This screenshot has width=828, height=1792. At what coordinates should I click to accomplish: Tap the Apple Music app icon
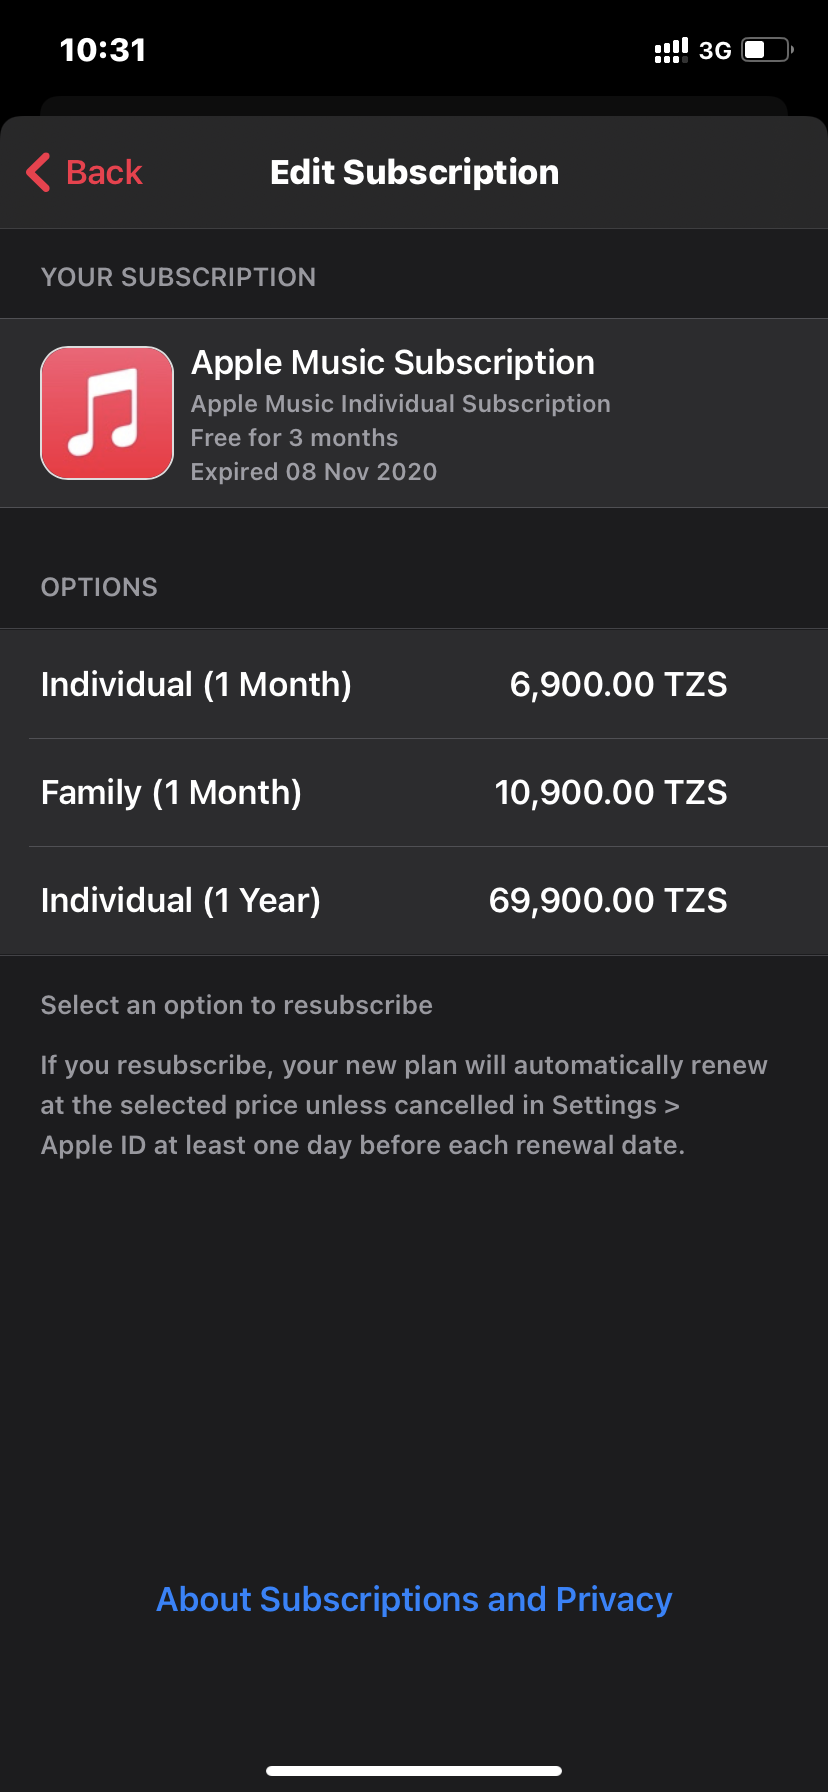(107, 413)
